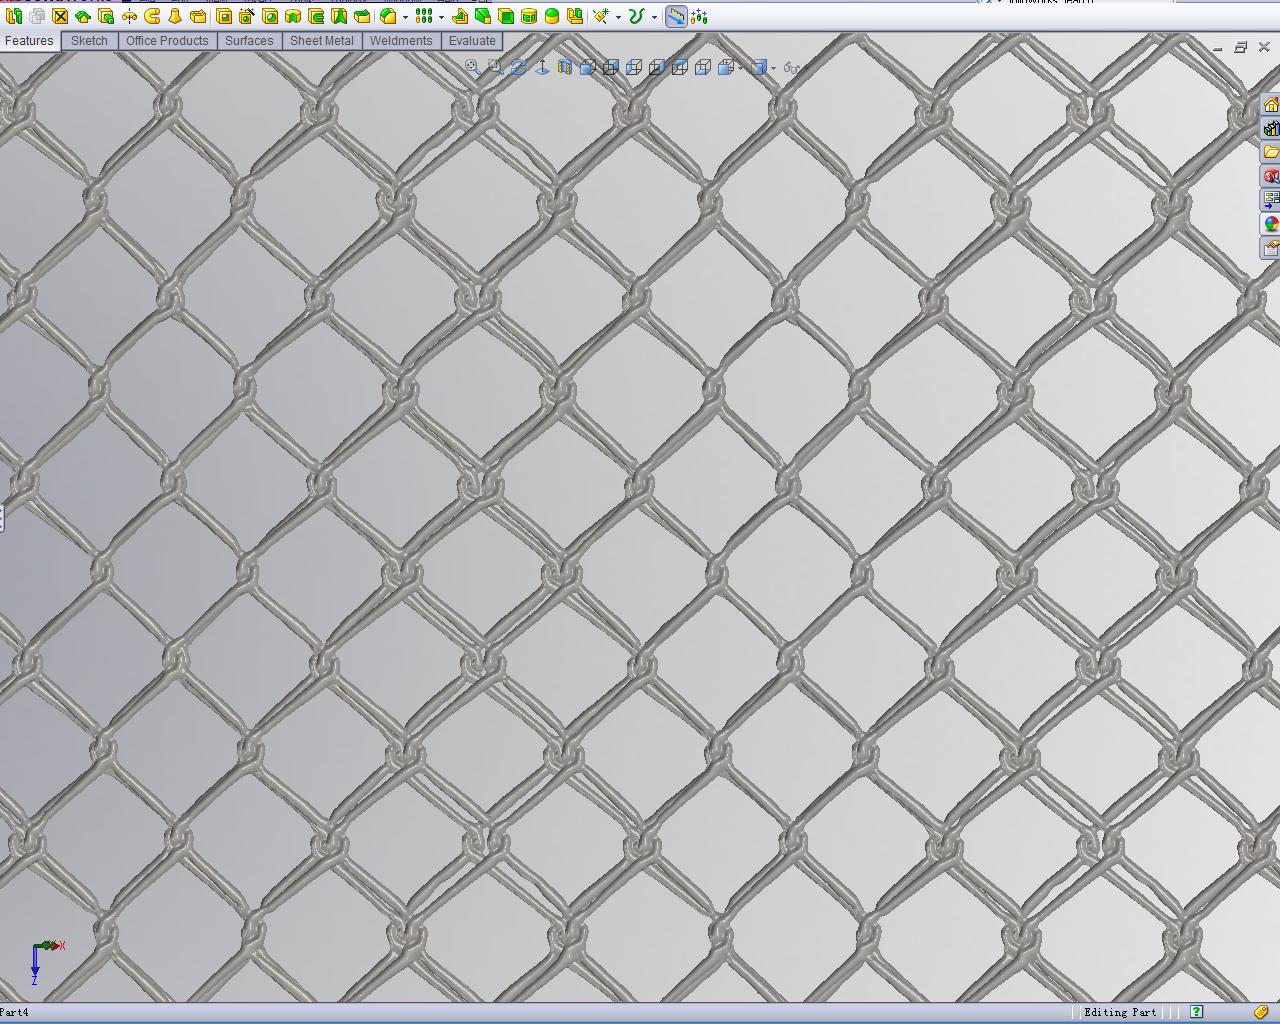Click the Linear Pattern tool

(424, 16)
